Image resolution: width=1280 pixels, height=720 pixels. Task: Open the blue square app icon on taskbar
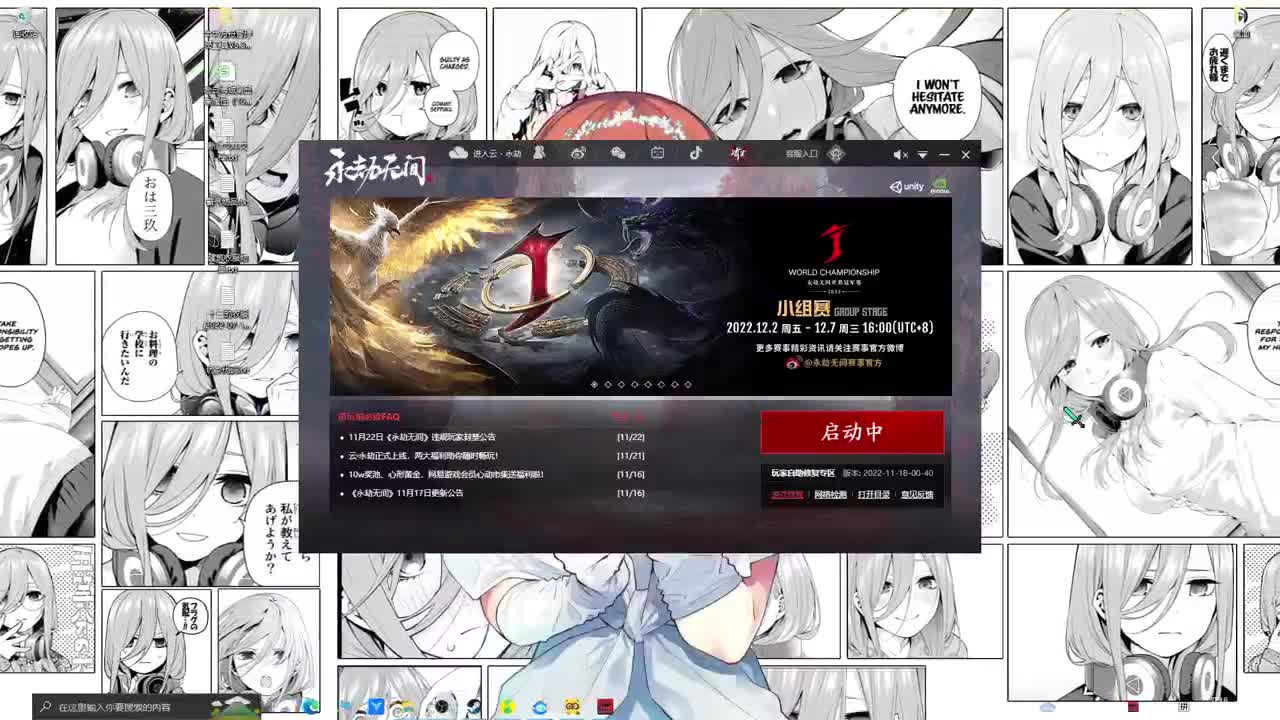click(x=376, y=707)
